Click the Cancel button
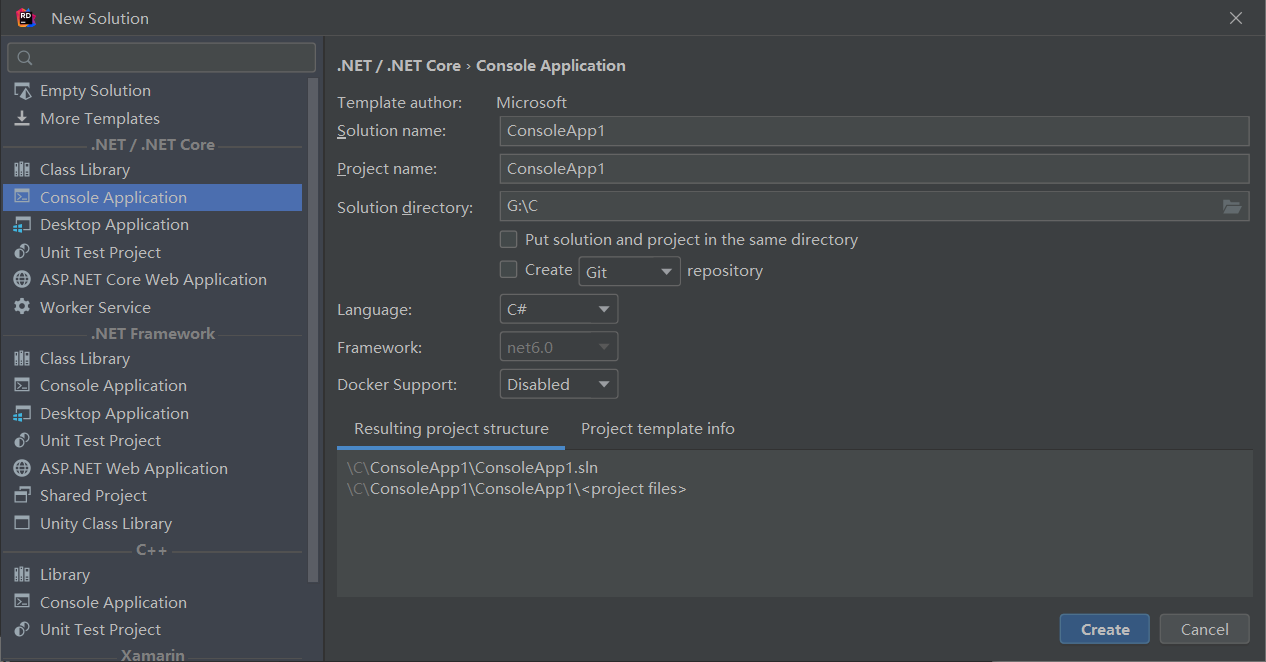The height and width of the screenshot is (662, 1266). pos(1204,629)
